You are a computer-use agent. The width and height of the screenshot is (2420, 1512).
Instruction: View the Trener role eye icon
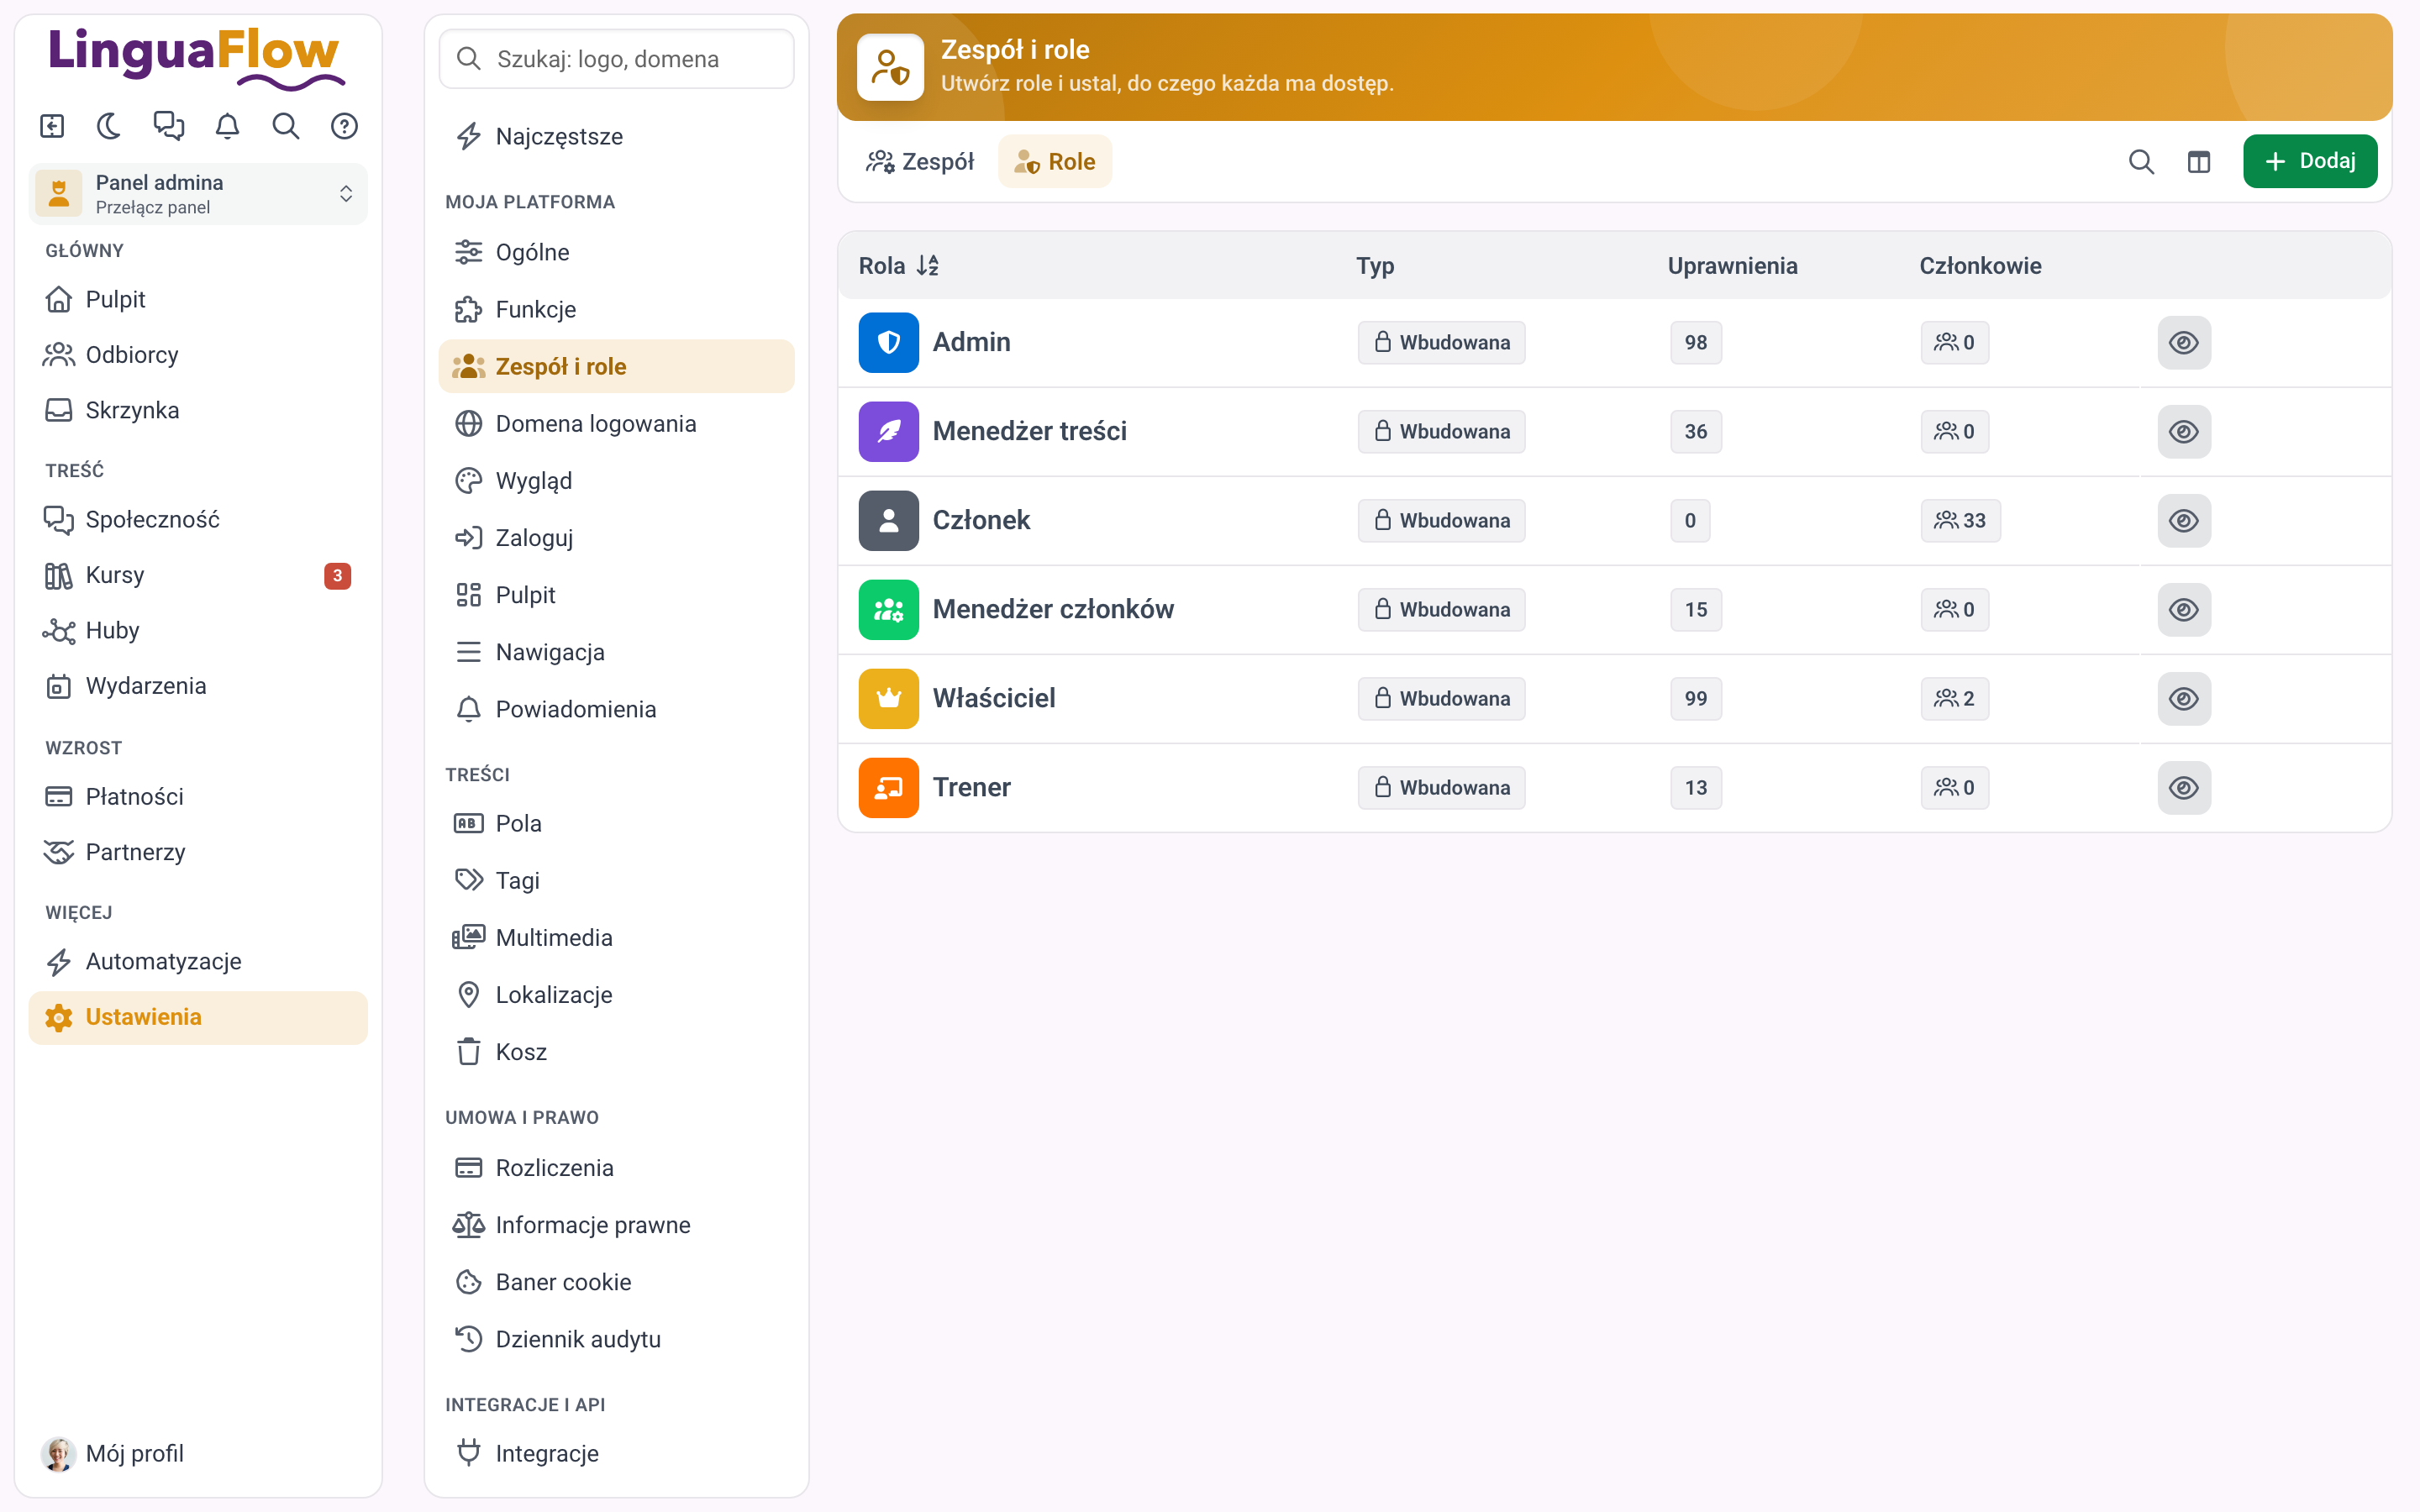point(2183,788)
